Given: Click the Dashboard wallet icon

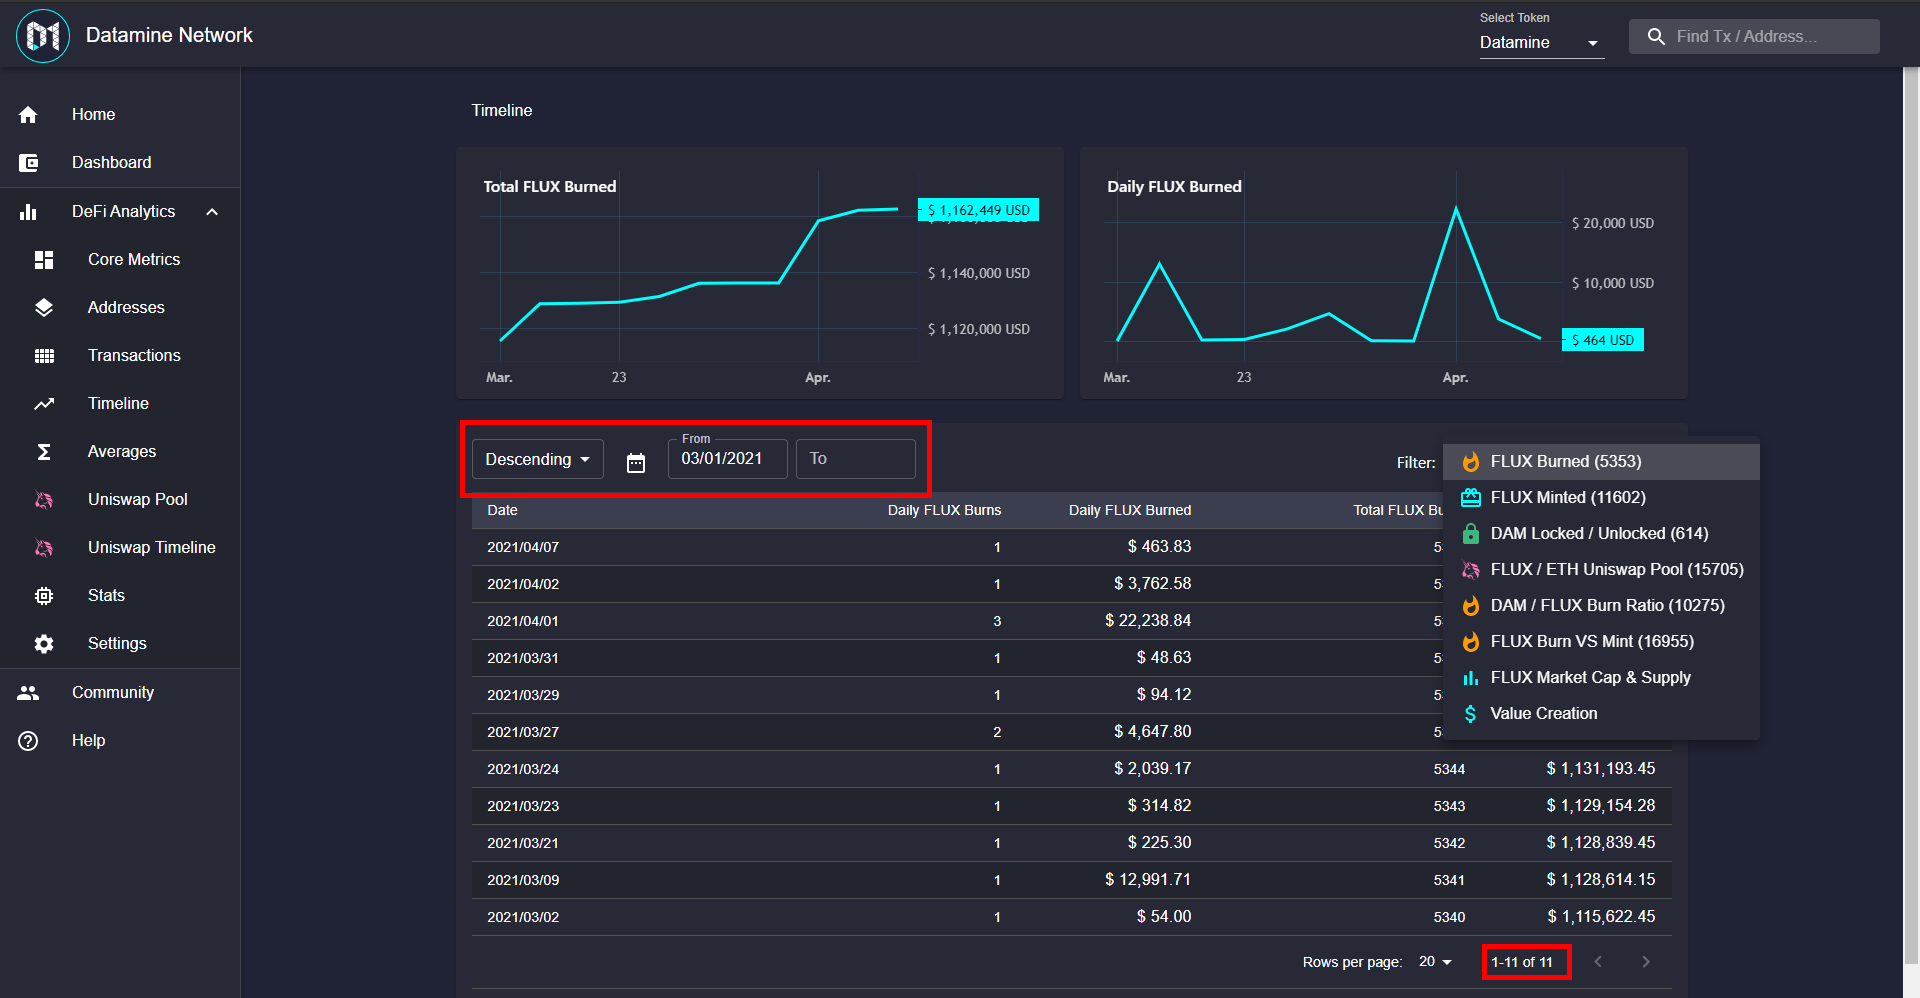Looking at the screenshot, I should pos(28,163).
